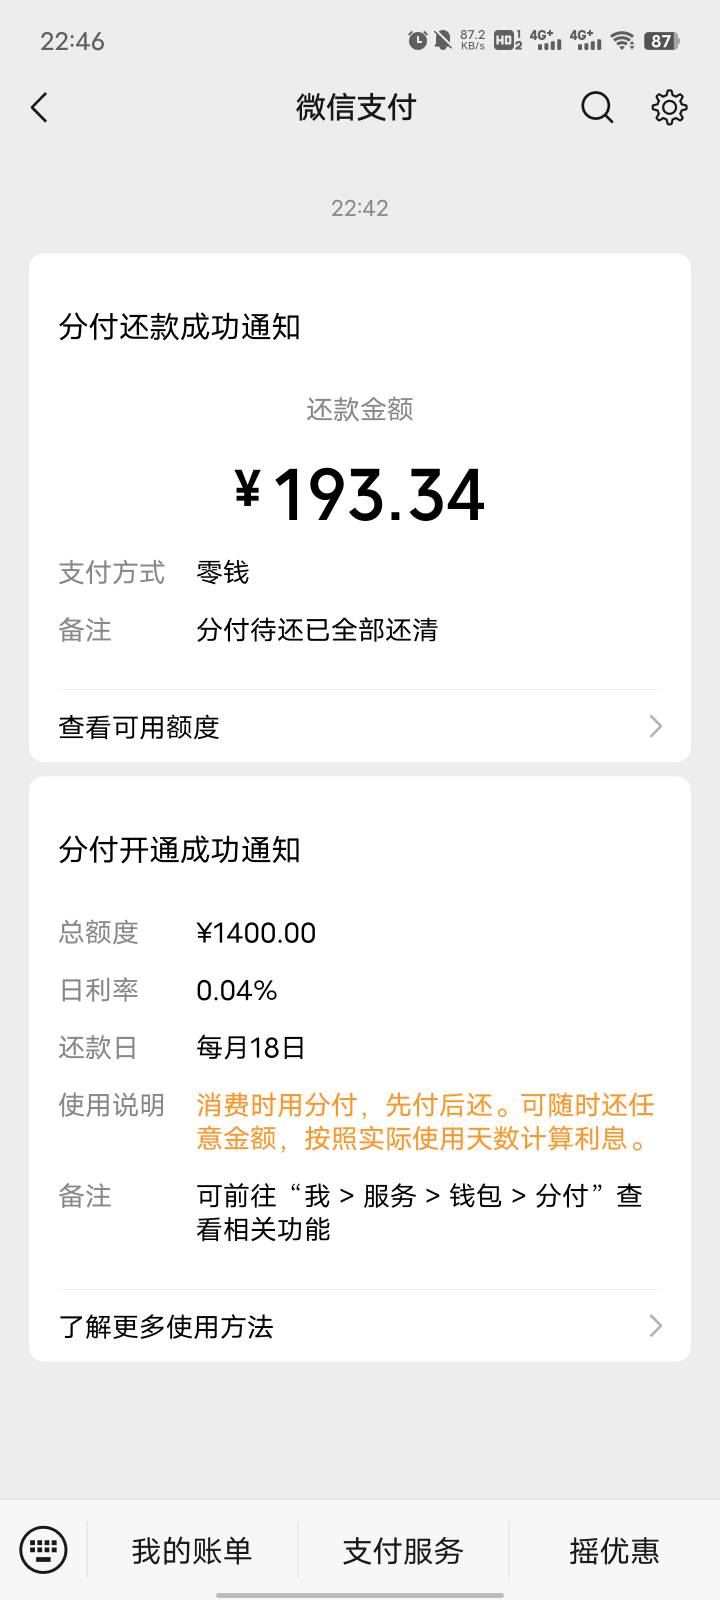Open the 分付还款成功通知 card title
The width and height of the screenshot is (720, 1600).
pos(180,327)
